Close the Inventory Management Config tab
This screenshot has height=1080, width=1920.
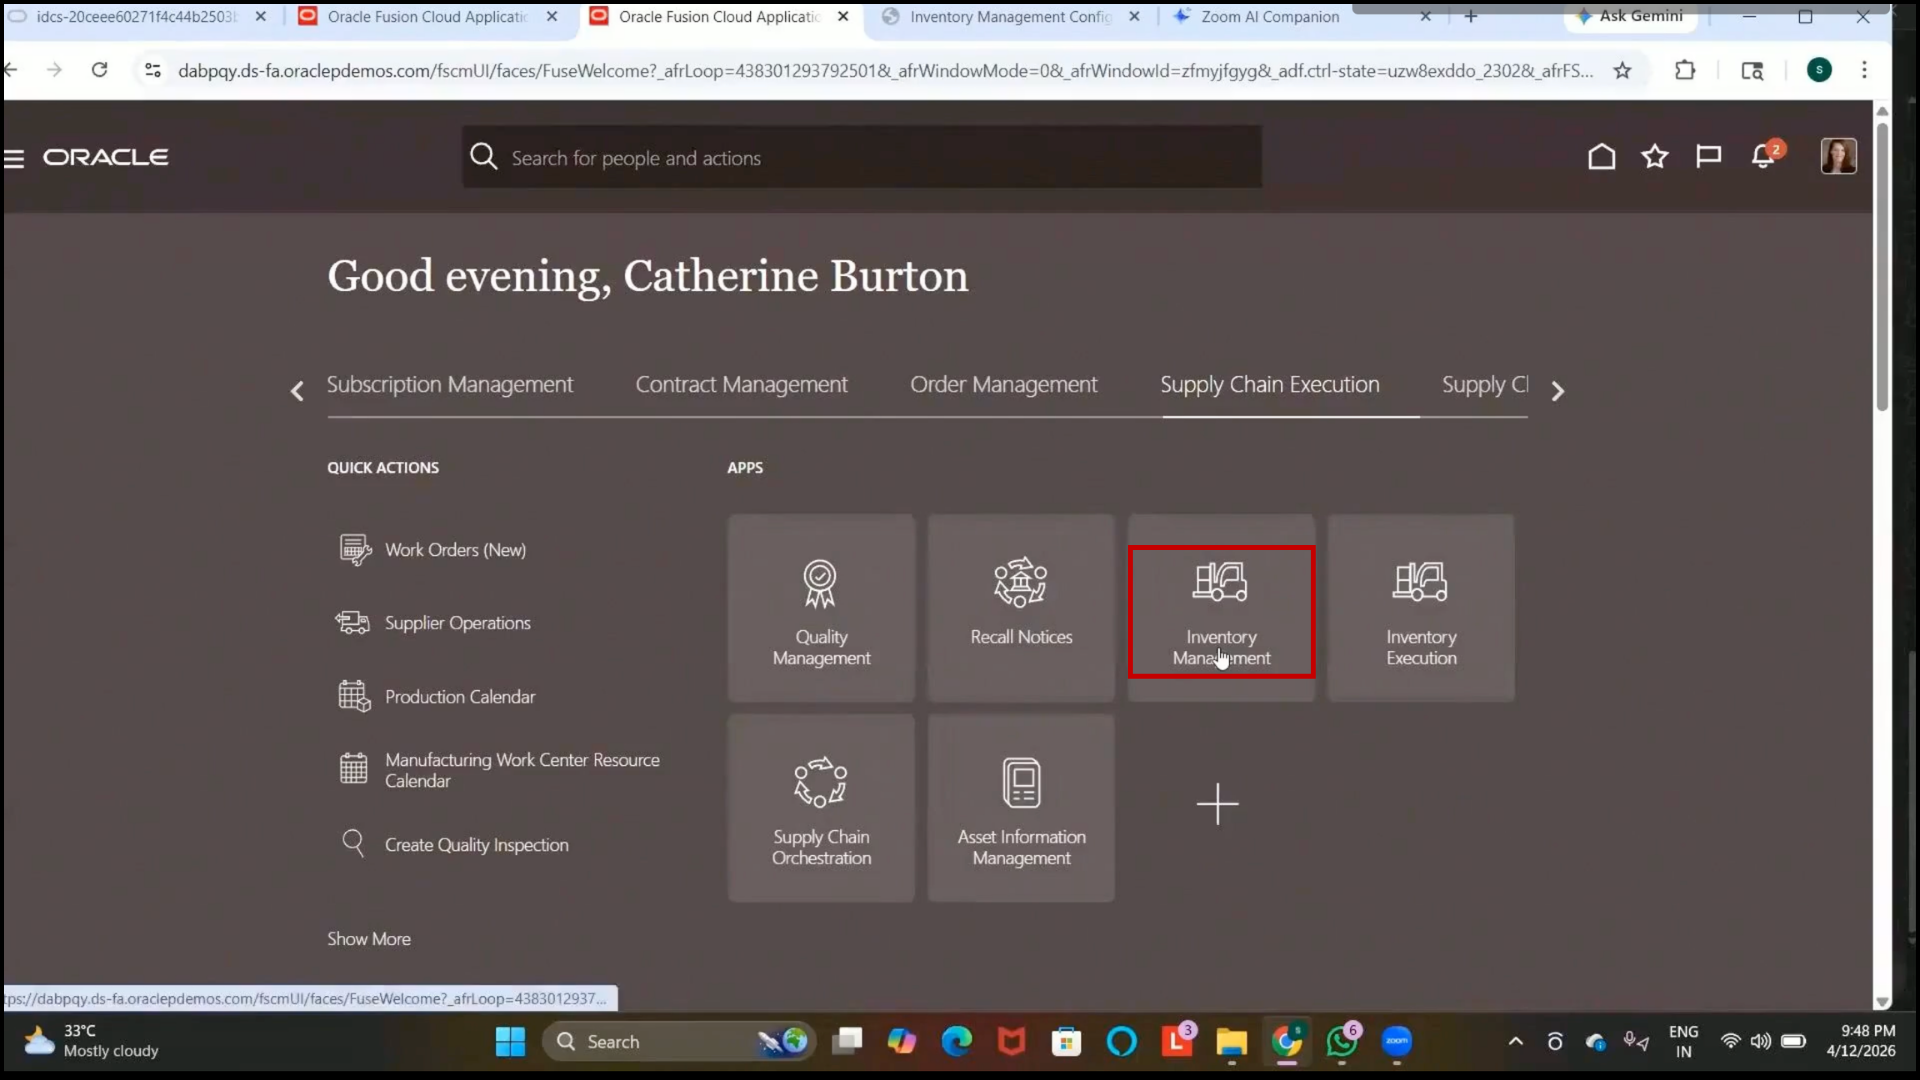(1134, 17)
